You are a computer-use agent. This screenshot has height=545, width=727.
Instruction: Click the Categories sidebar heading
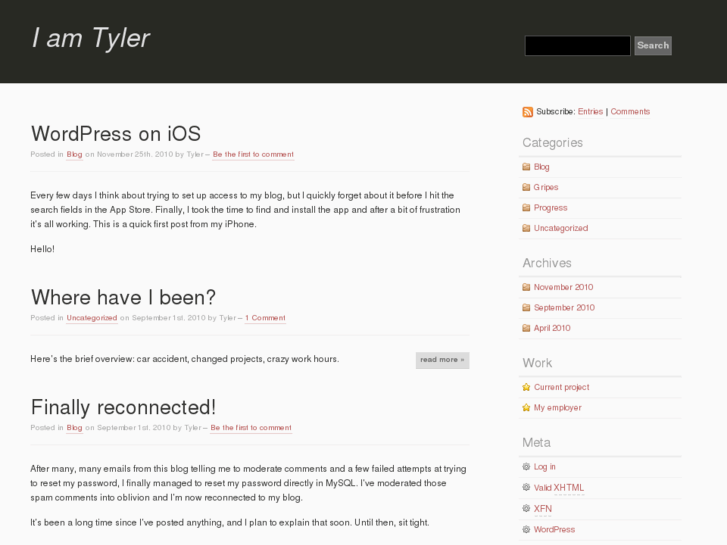coord(553,142)
